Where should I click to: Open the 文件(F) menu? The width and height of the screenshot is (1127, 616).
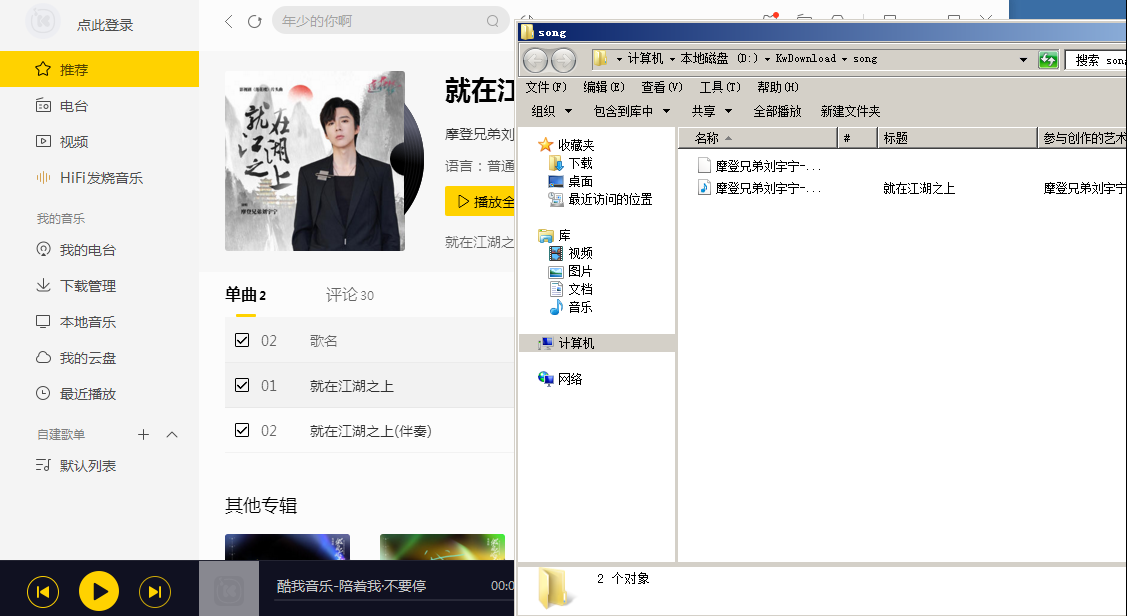(x=546, y=87)
